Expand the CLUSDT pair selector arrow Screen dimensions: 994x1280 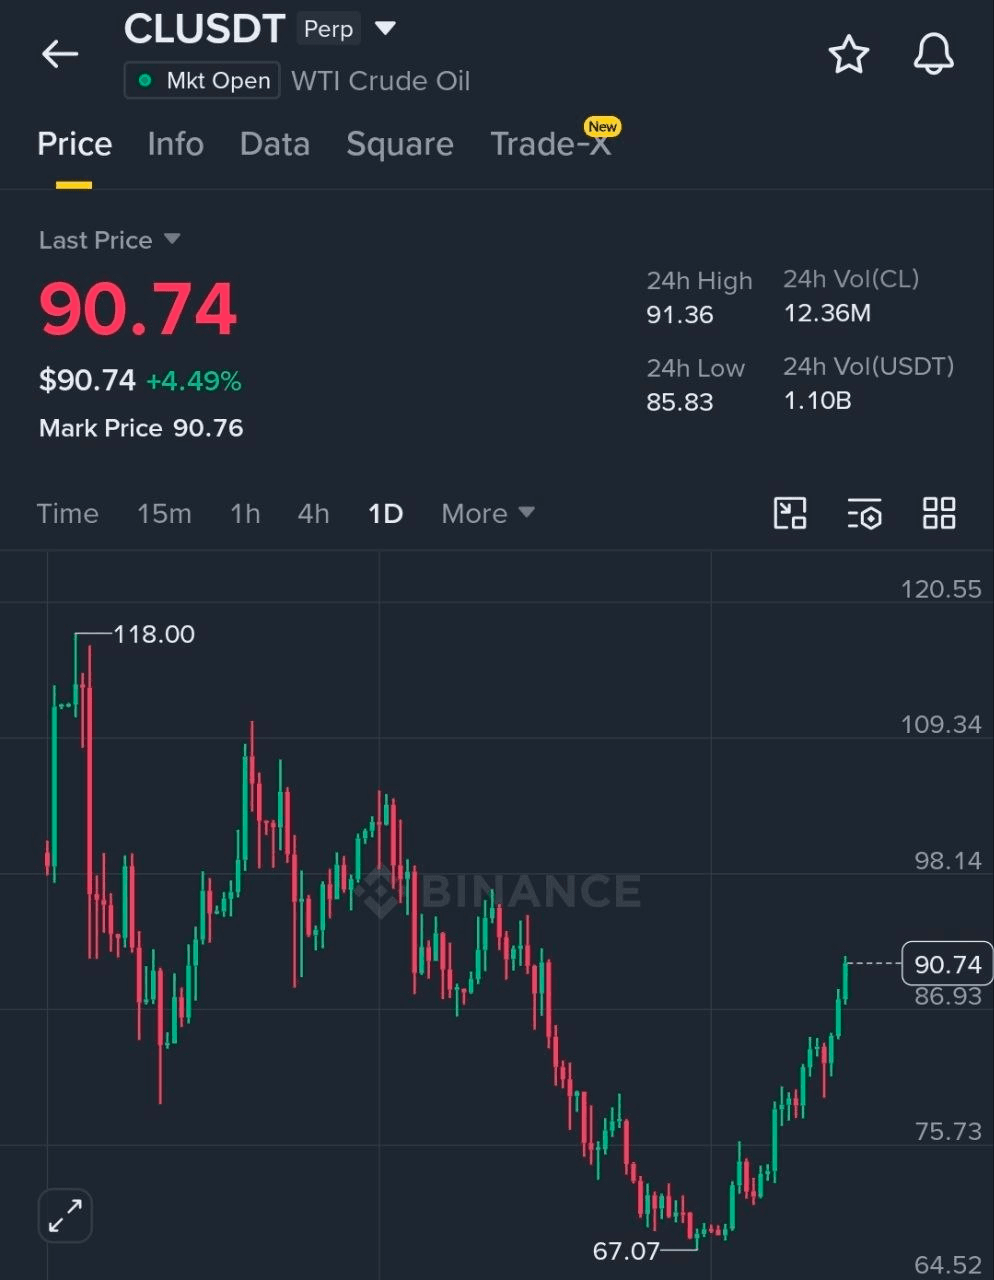tap(385, 28)
